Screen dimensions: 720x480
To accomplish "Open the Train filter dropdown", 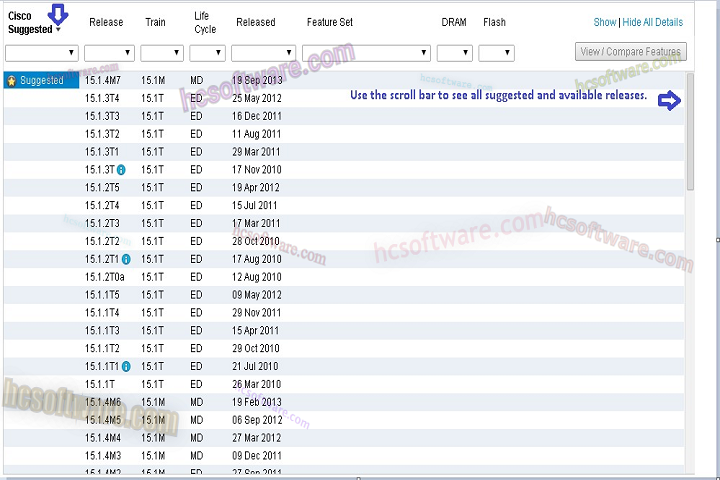I will 162,53.
